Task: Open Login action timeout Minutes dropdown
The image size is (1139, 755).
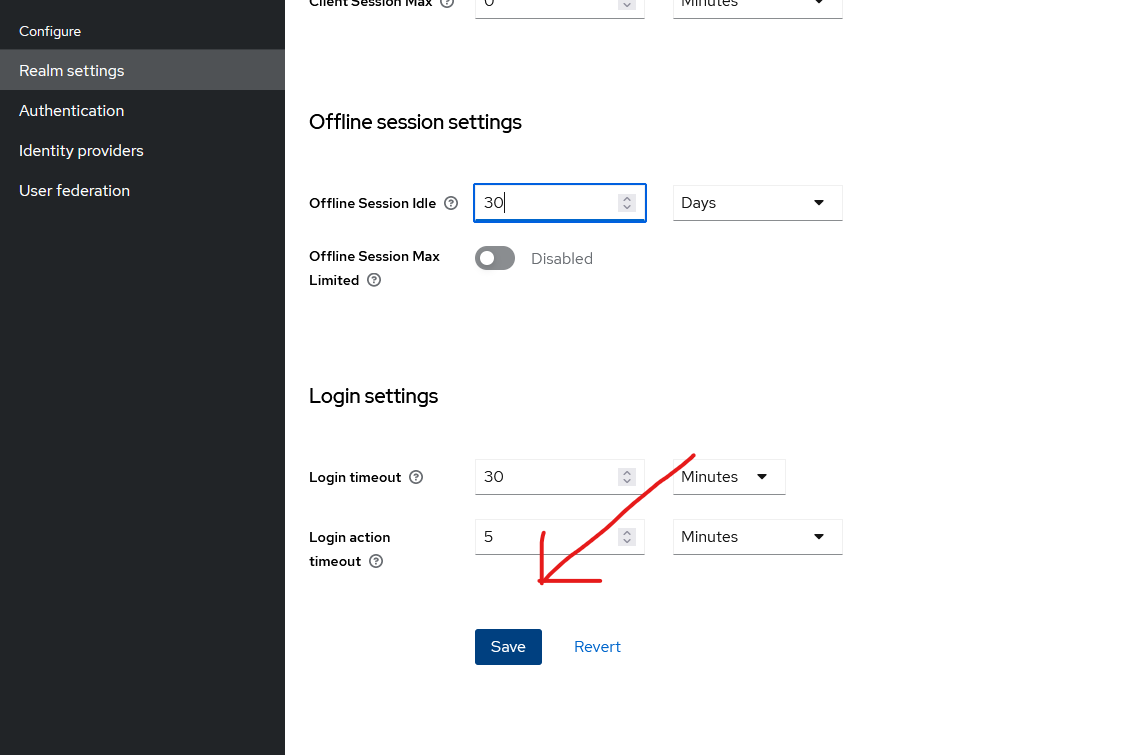Action: pyautogui.click(x=757, y=537)
